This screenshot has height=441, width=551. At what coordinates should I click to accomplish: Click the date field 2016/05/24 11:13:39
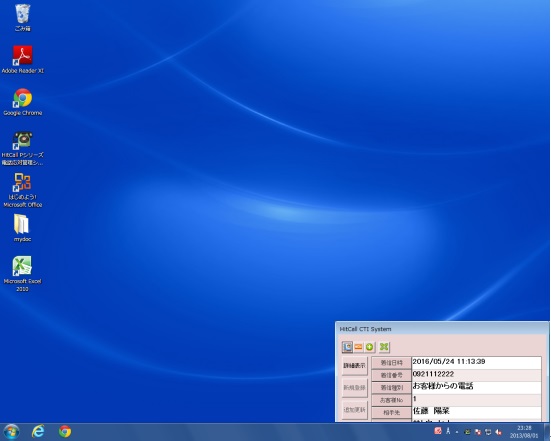[477, 362]
